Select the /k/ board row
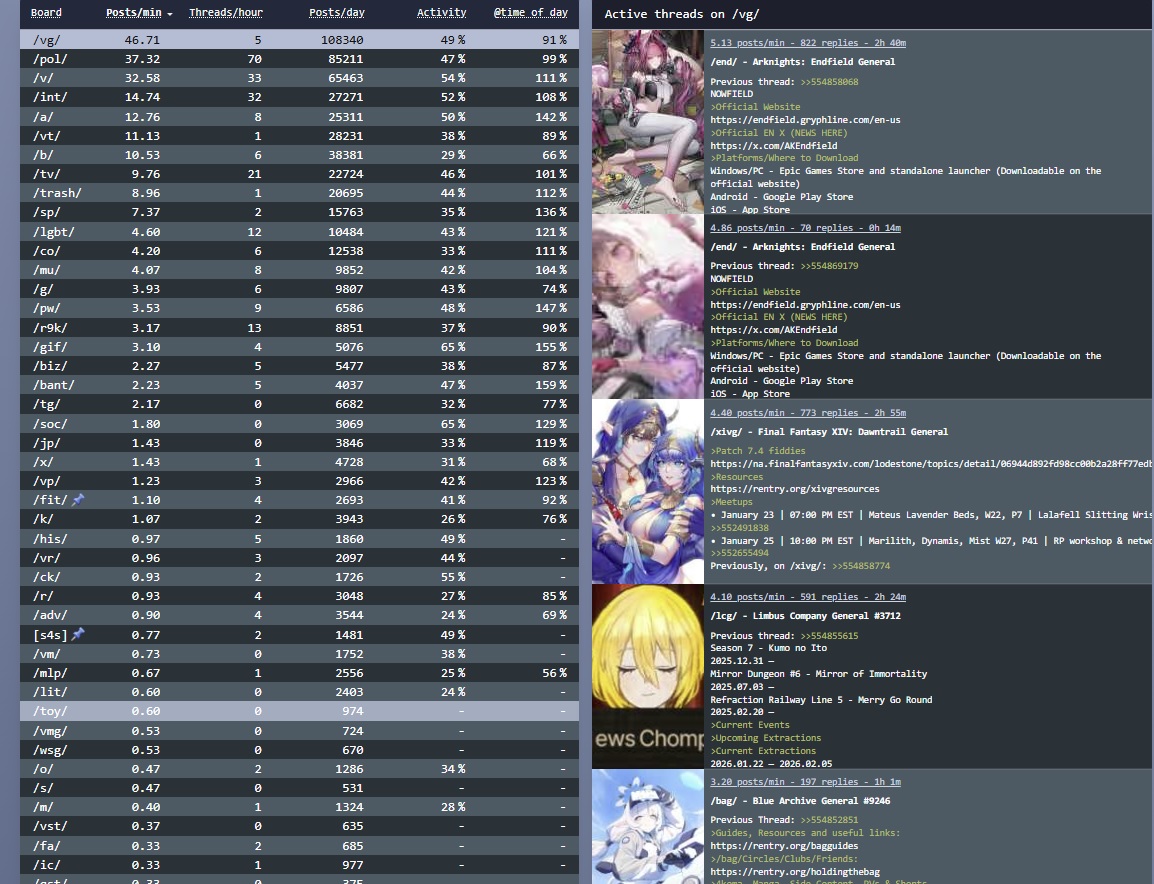The image size is (1154, 884). click(300, 519)
